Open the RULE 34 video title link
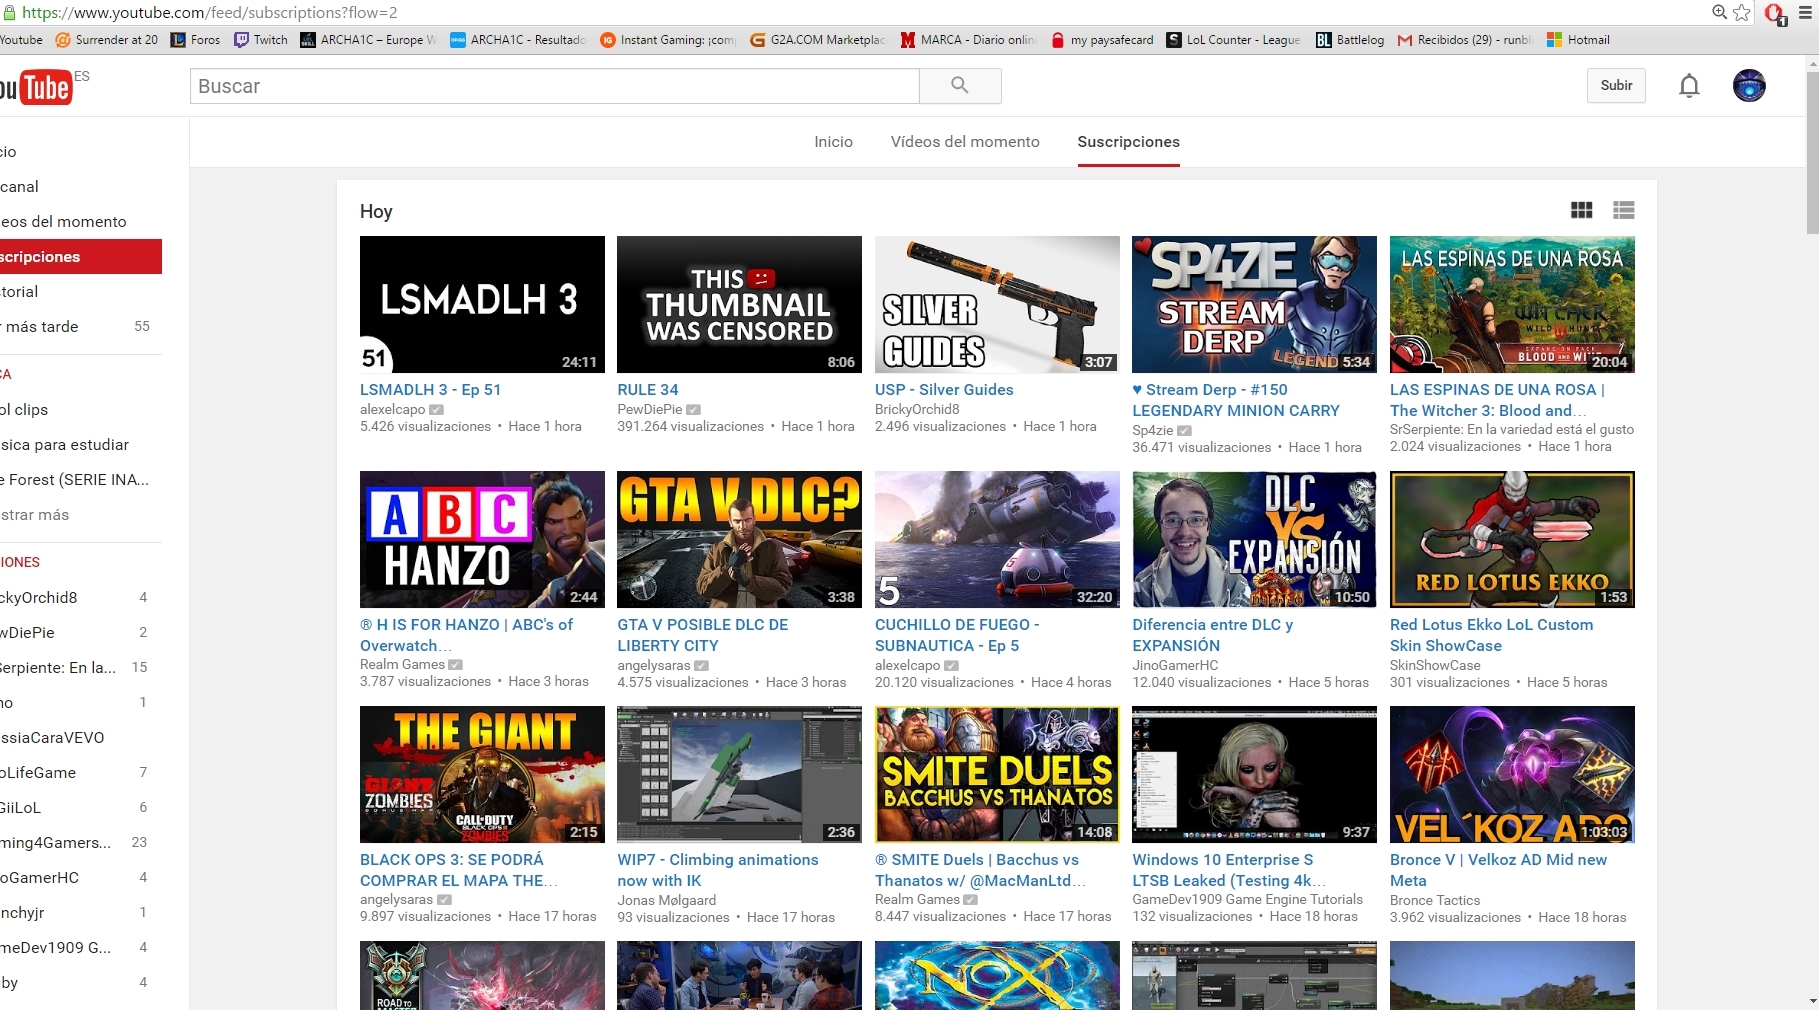 pyautogui.click(x=648, y=390)
